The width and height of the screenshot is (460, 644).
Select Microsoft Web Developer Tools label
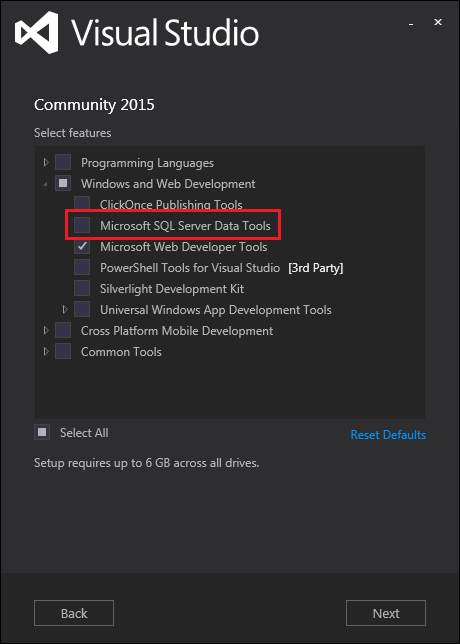184,247
